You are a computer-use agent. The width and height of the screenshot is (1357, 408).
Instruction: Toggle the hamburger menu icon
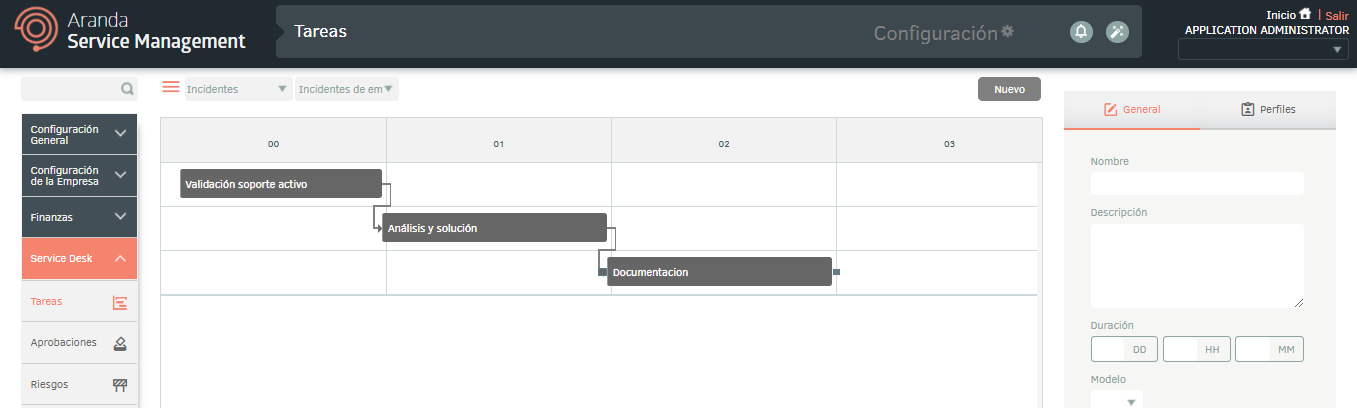coord(171,87)
